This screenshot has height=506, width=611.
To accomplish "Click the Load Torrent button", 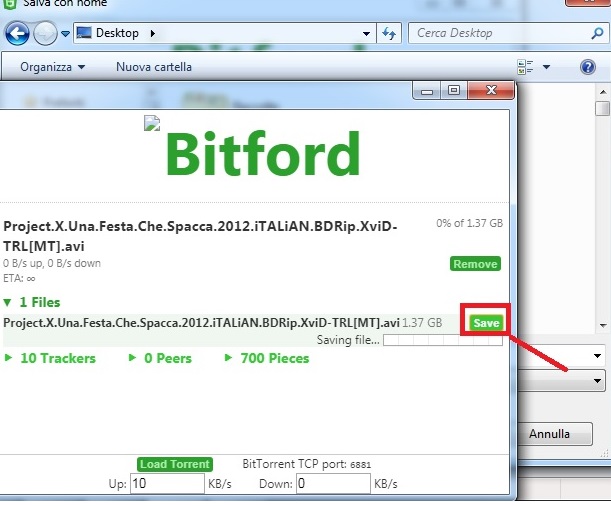I will (175, 464).
